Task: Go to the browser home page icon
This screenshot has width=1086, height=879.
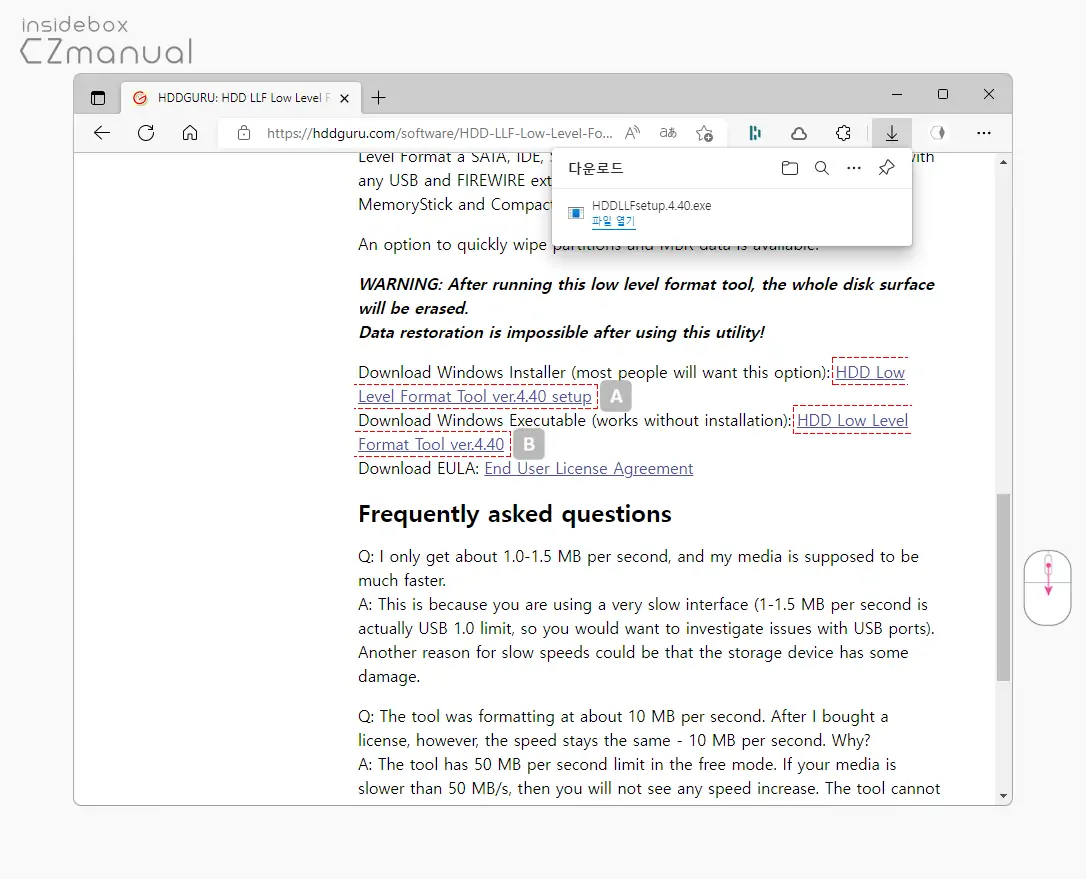Action: coord(190,133)
